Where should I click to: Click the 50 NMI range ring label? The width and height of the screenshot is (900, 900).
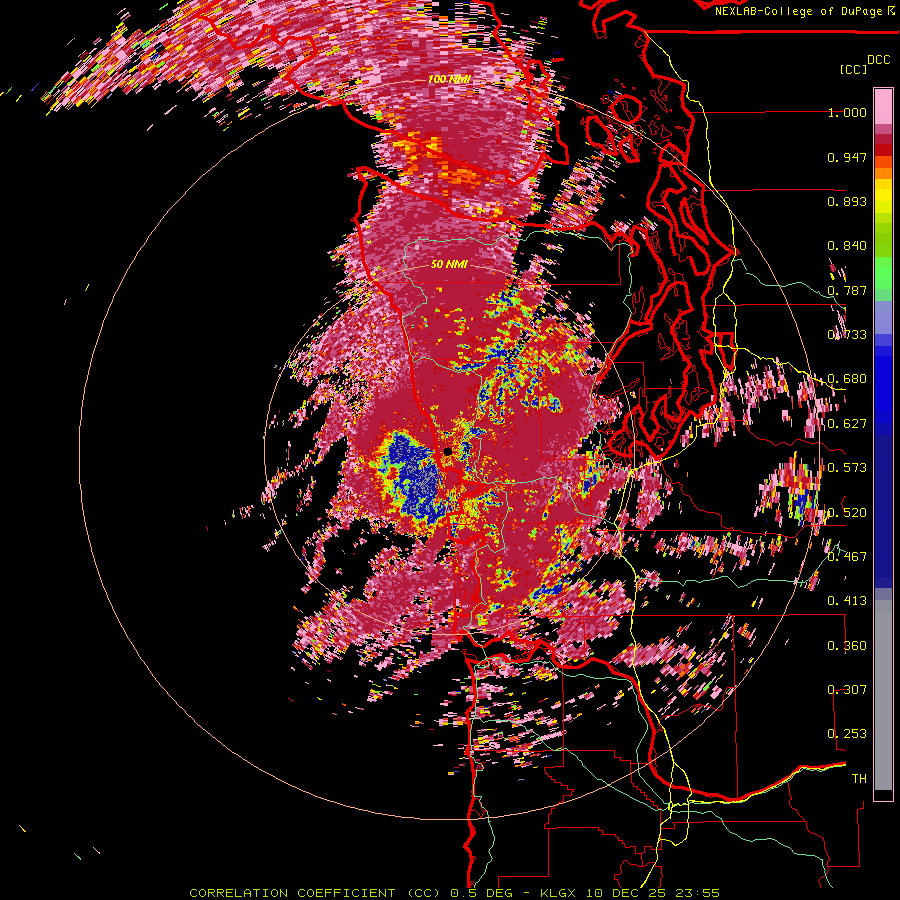[449, 265]
